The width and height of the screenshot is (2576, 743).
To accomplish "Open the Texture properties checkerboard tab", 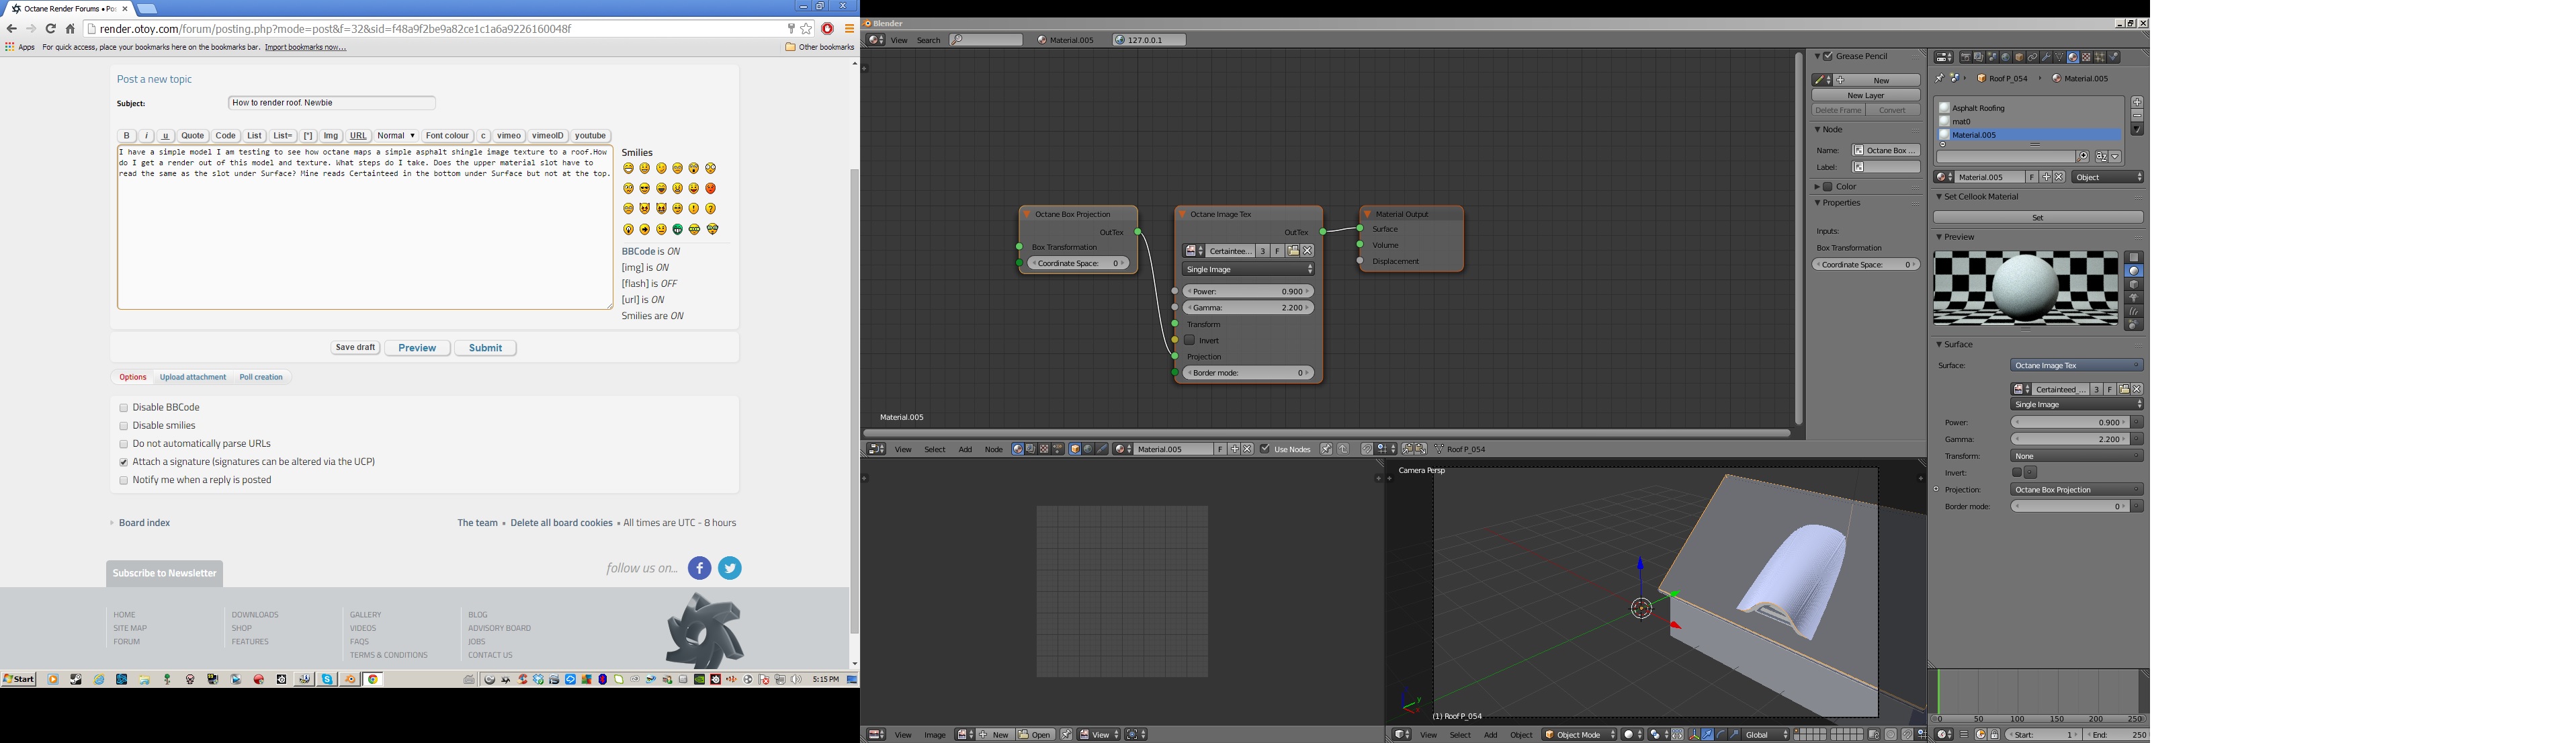I will (2087, 57).
